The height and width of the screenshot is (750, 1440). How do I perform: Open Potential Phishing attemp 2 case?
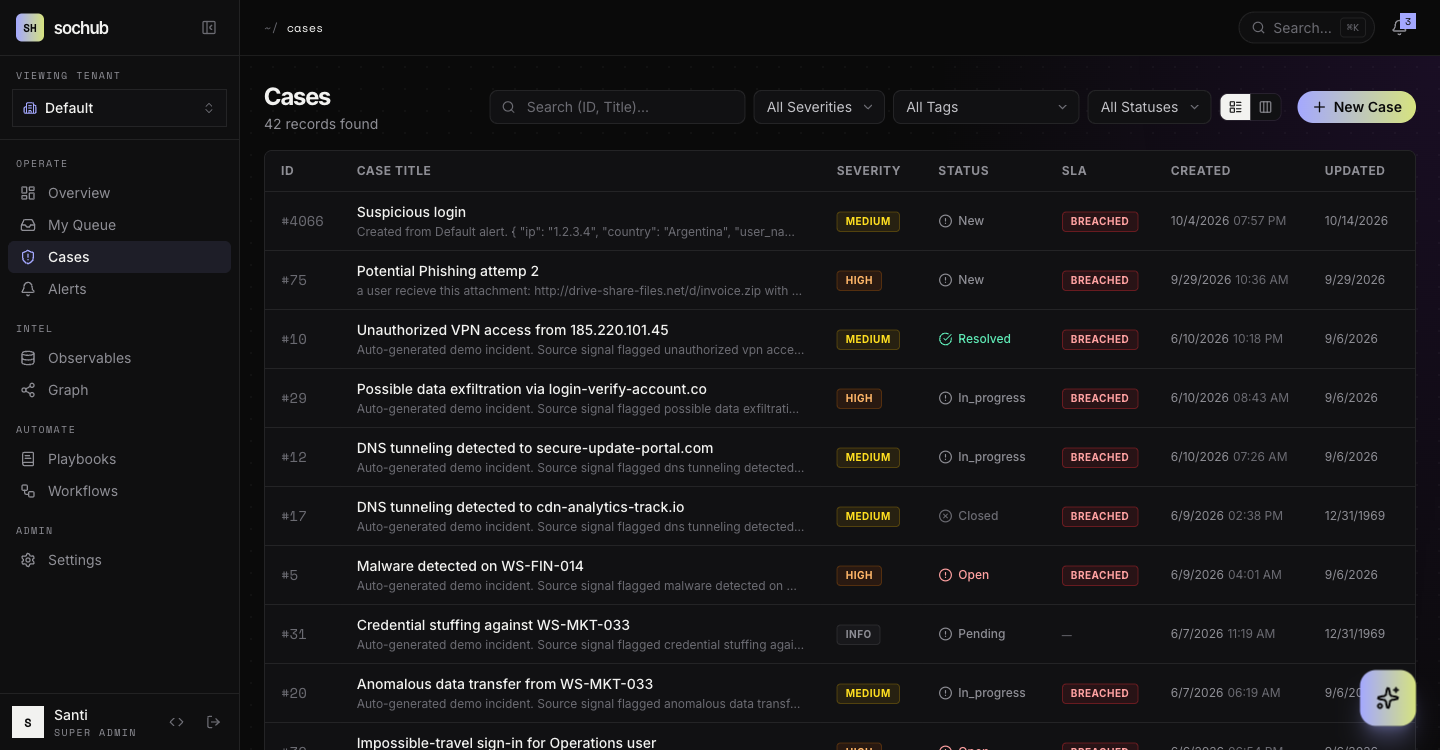[x=448, y=271]
